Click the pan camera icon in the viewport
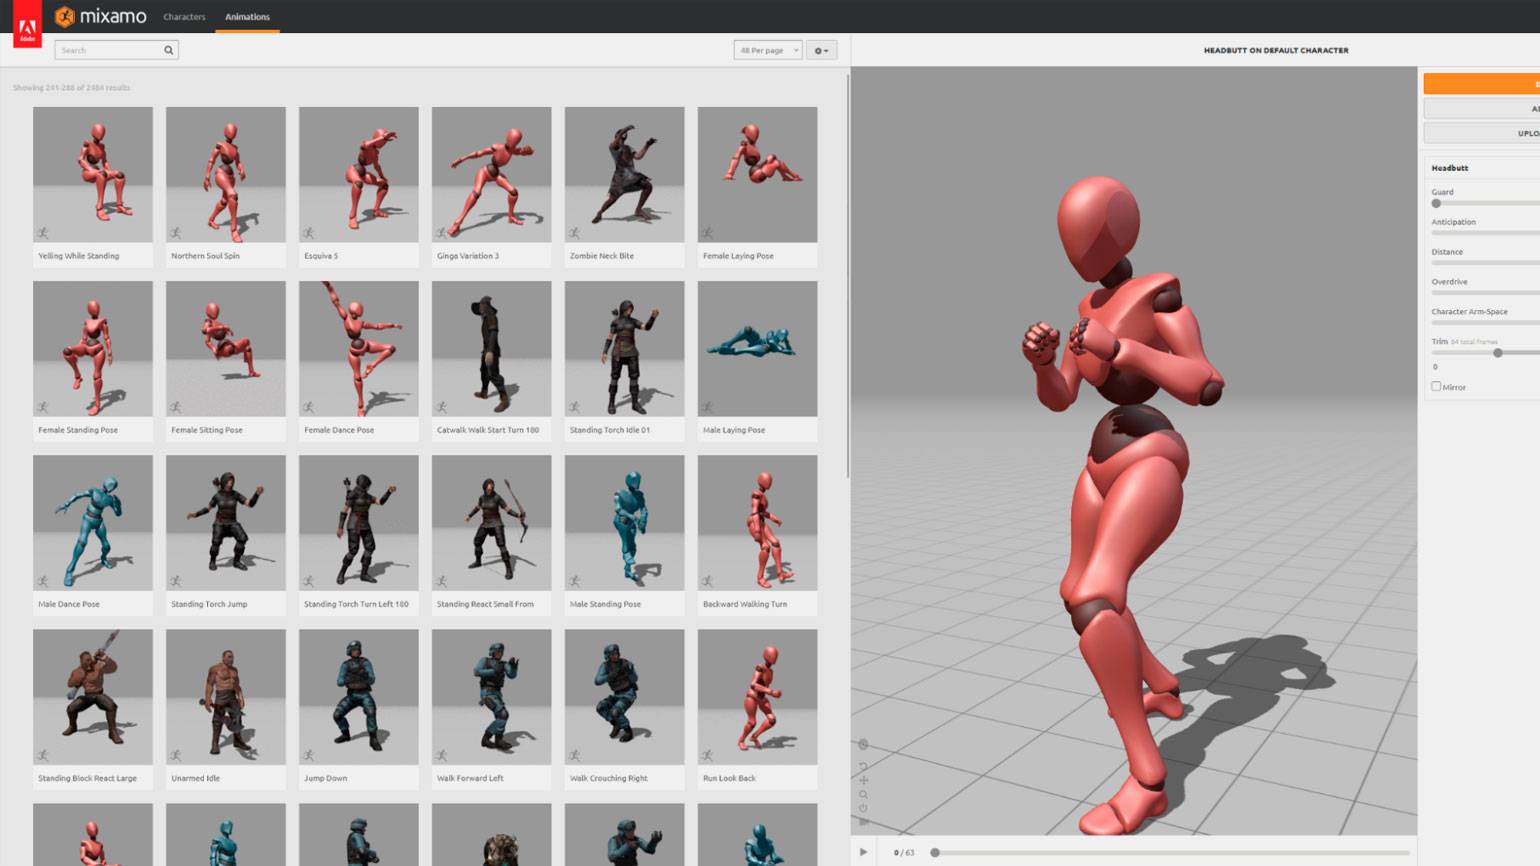The image size is (1540, 866). point(863,780)
